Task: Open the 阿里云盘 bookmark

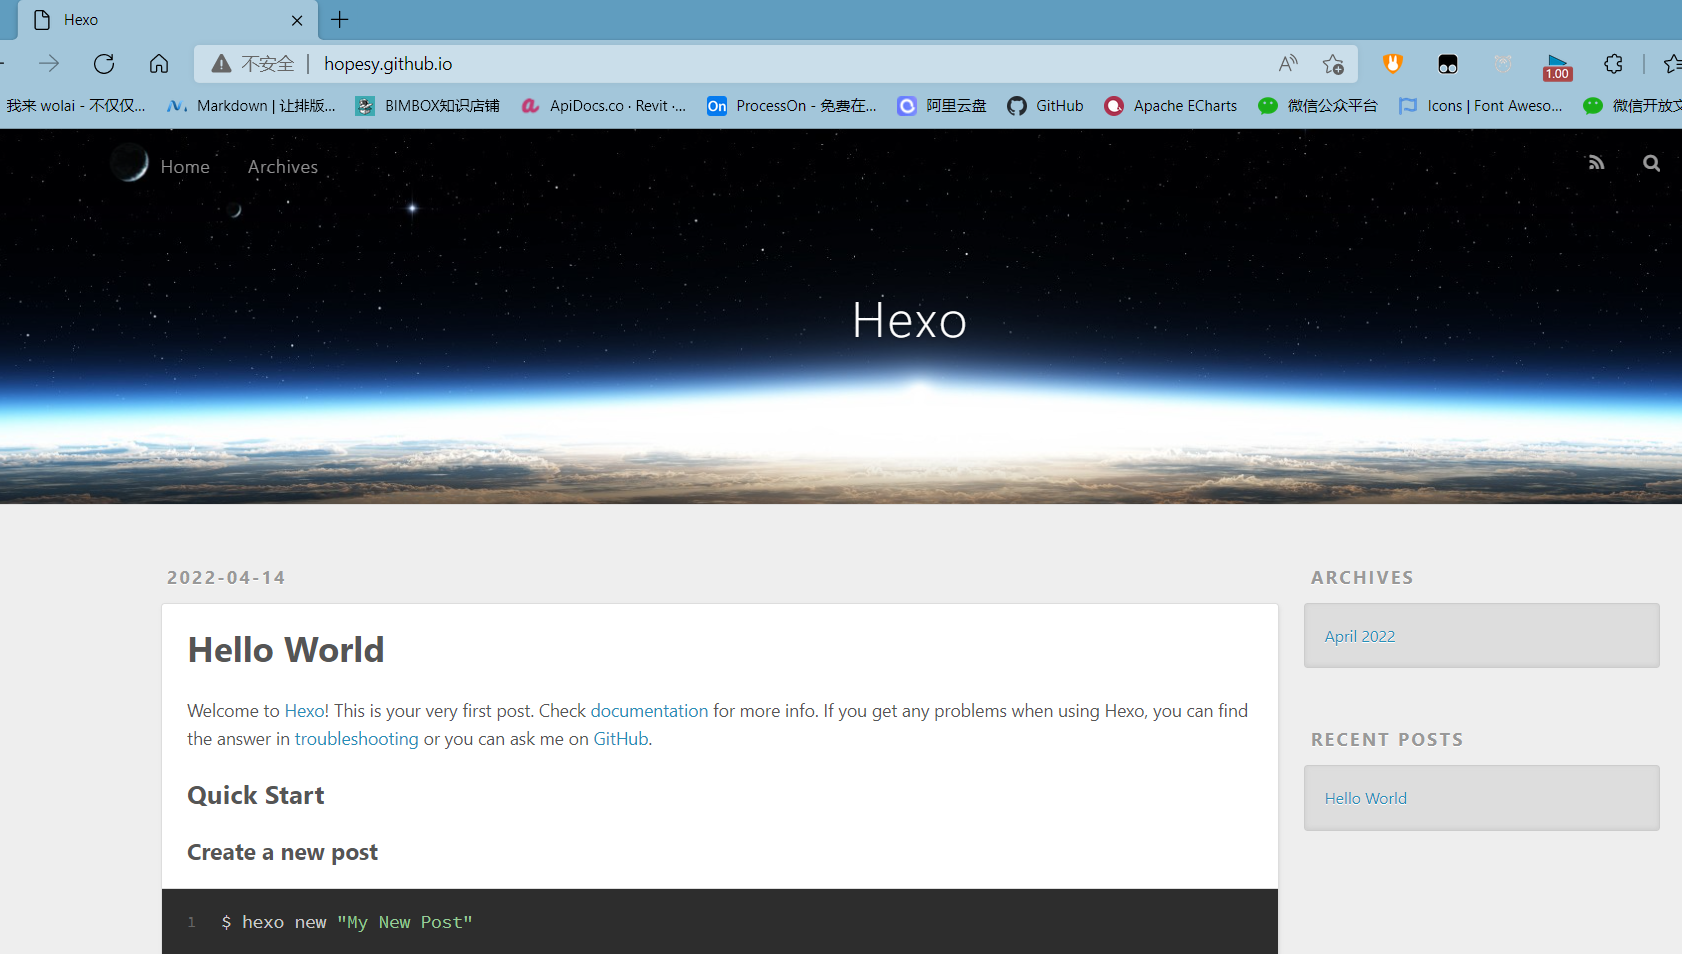Action: pyautogui.click(x=942, y=106)
